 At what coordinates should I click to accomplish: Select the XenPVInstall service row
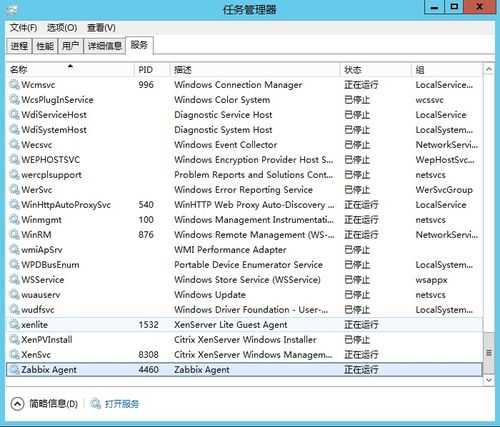coord(244,339)
